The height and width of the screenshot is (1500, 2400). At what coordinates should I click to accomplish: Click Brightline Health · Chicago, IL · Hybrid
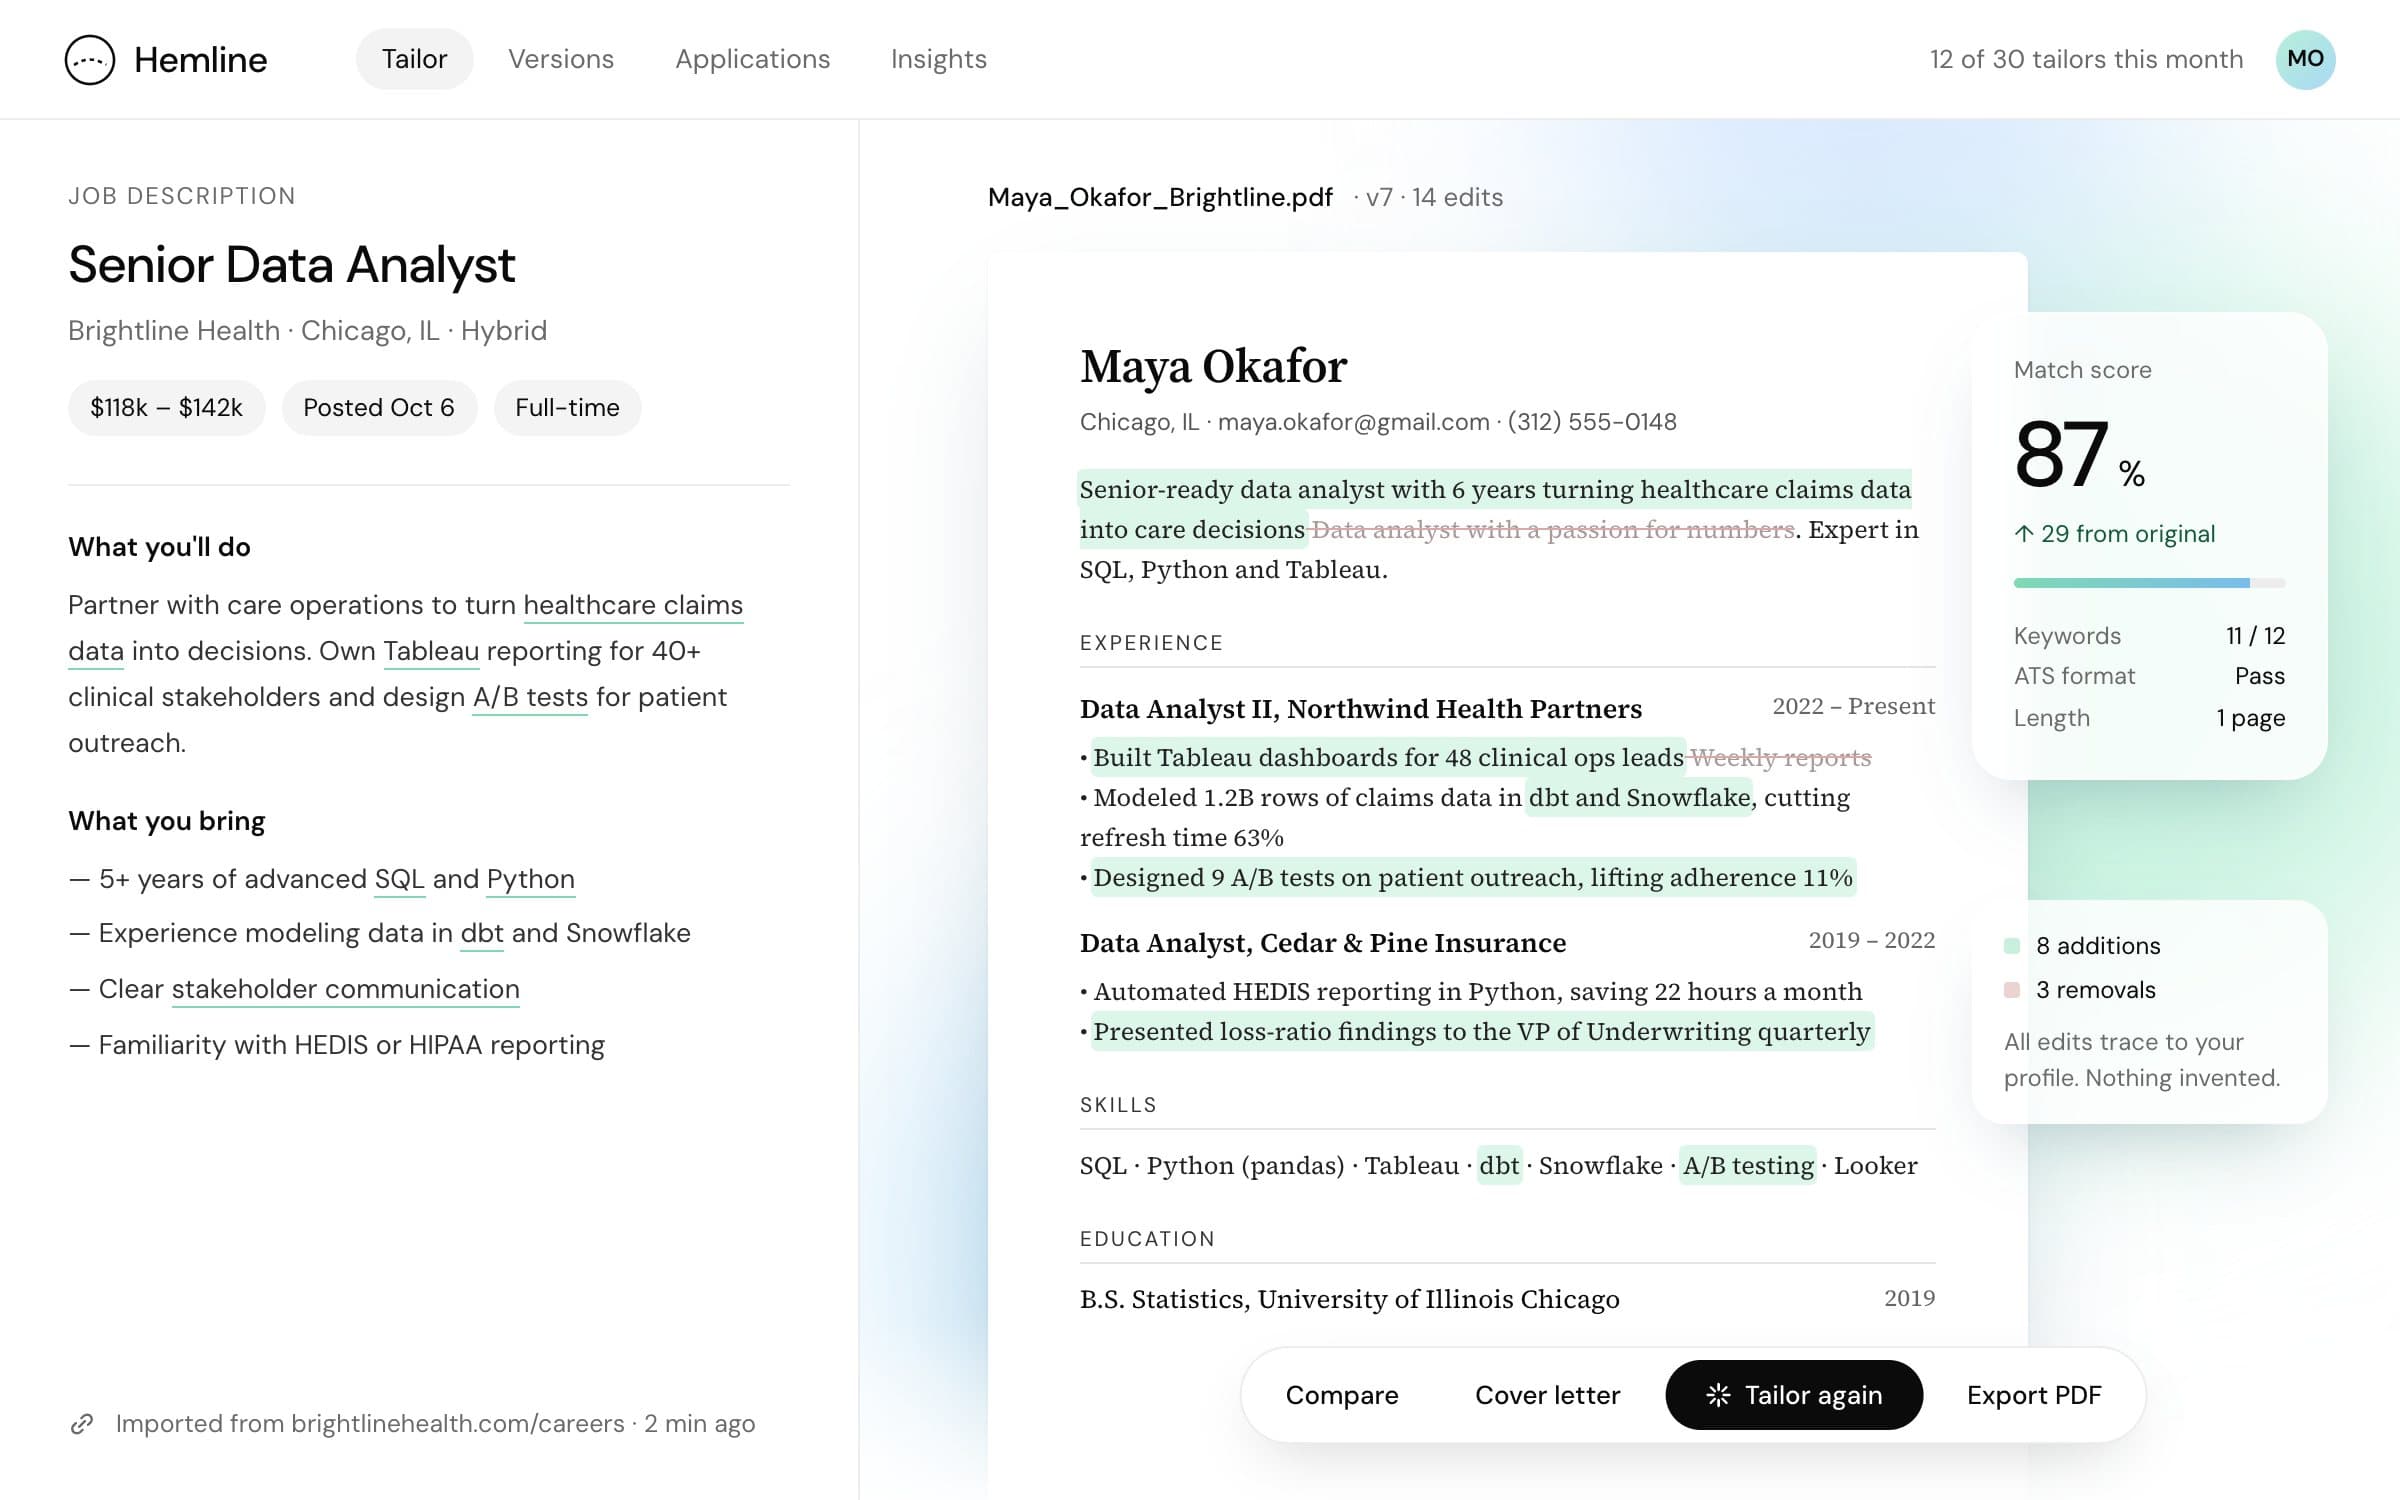click(x=308, y=331)
